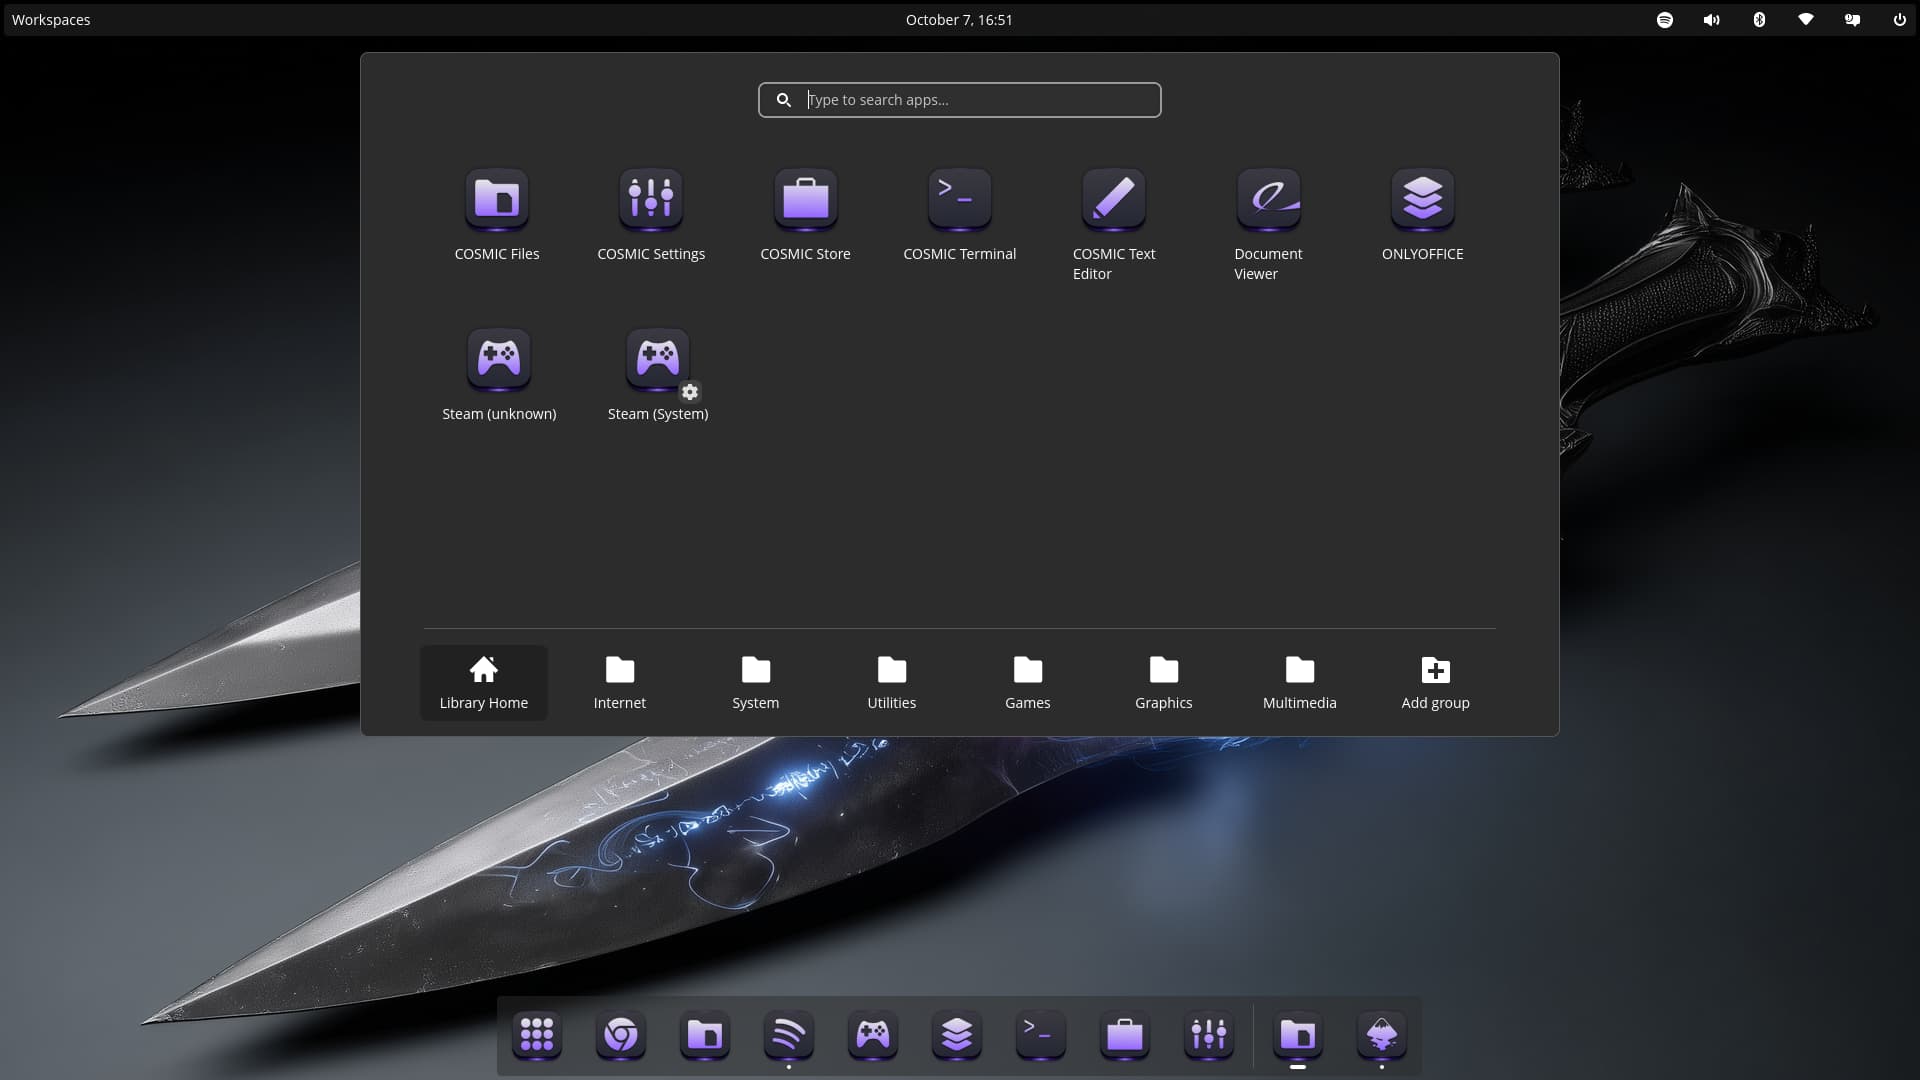Open Steam (unknown) entry
1920x1080 pixels.
point(499,359)
